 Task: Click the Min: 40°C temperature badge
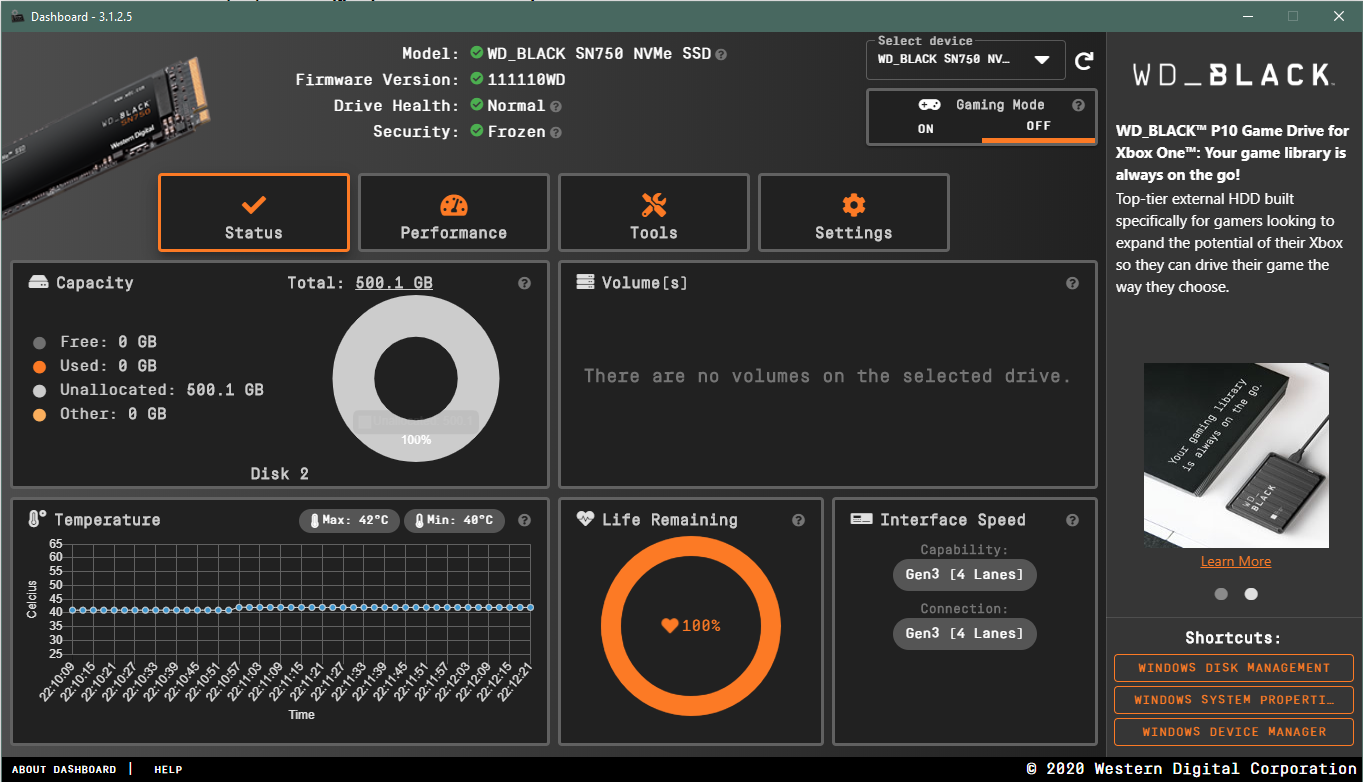454,521
